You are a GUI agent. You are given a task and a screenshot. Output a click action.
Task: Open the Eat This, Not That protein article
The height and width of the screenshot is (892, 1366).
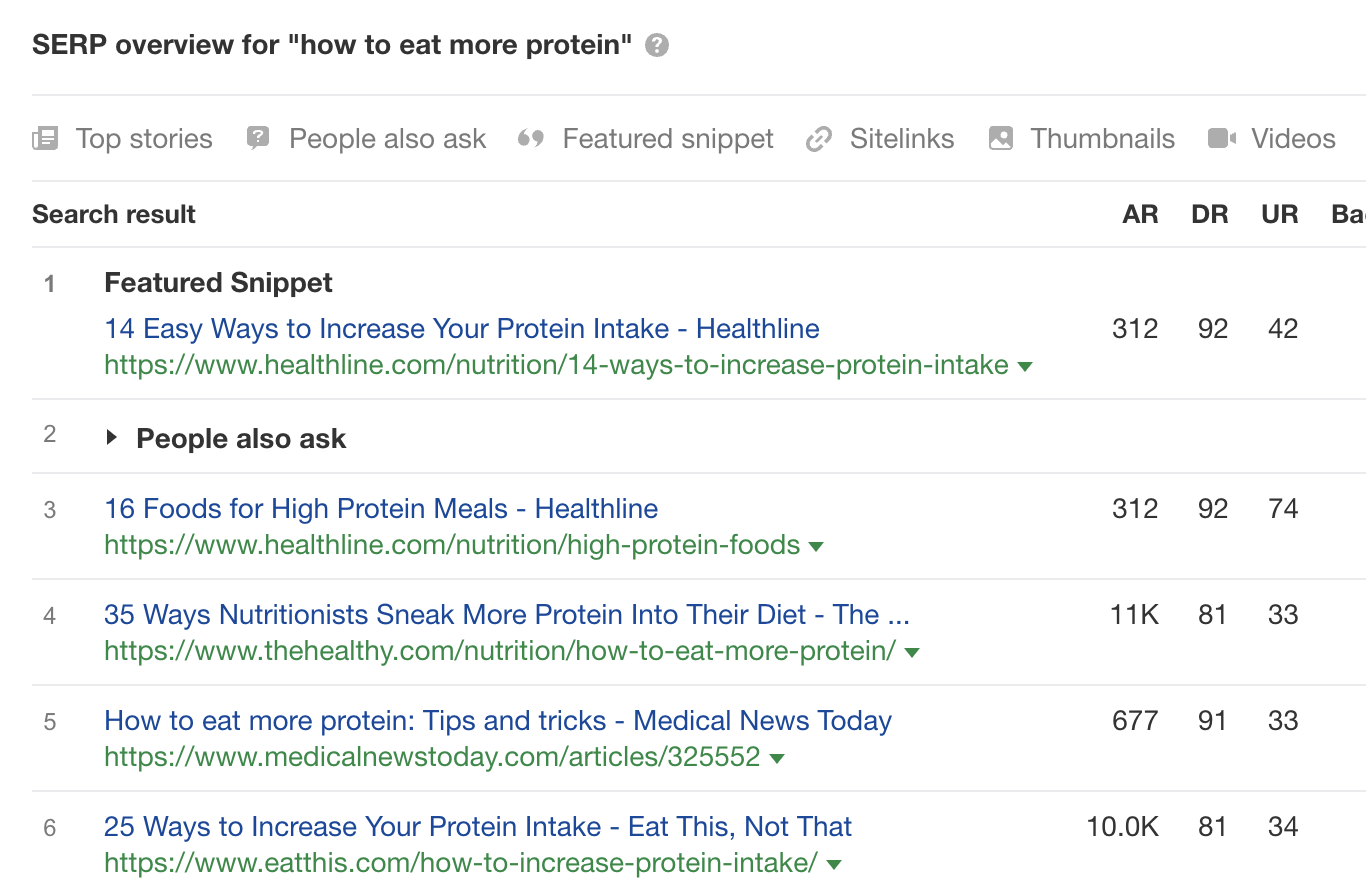477,826
